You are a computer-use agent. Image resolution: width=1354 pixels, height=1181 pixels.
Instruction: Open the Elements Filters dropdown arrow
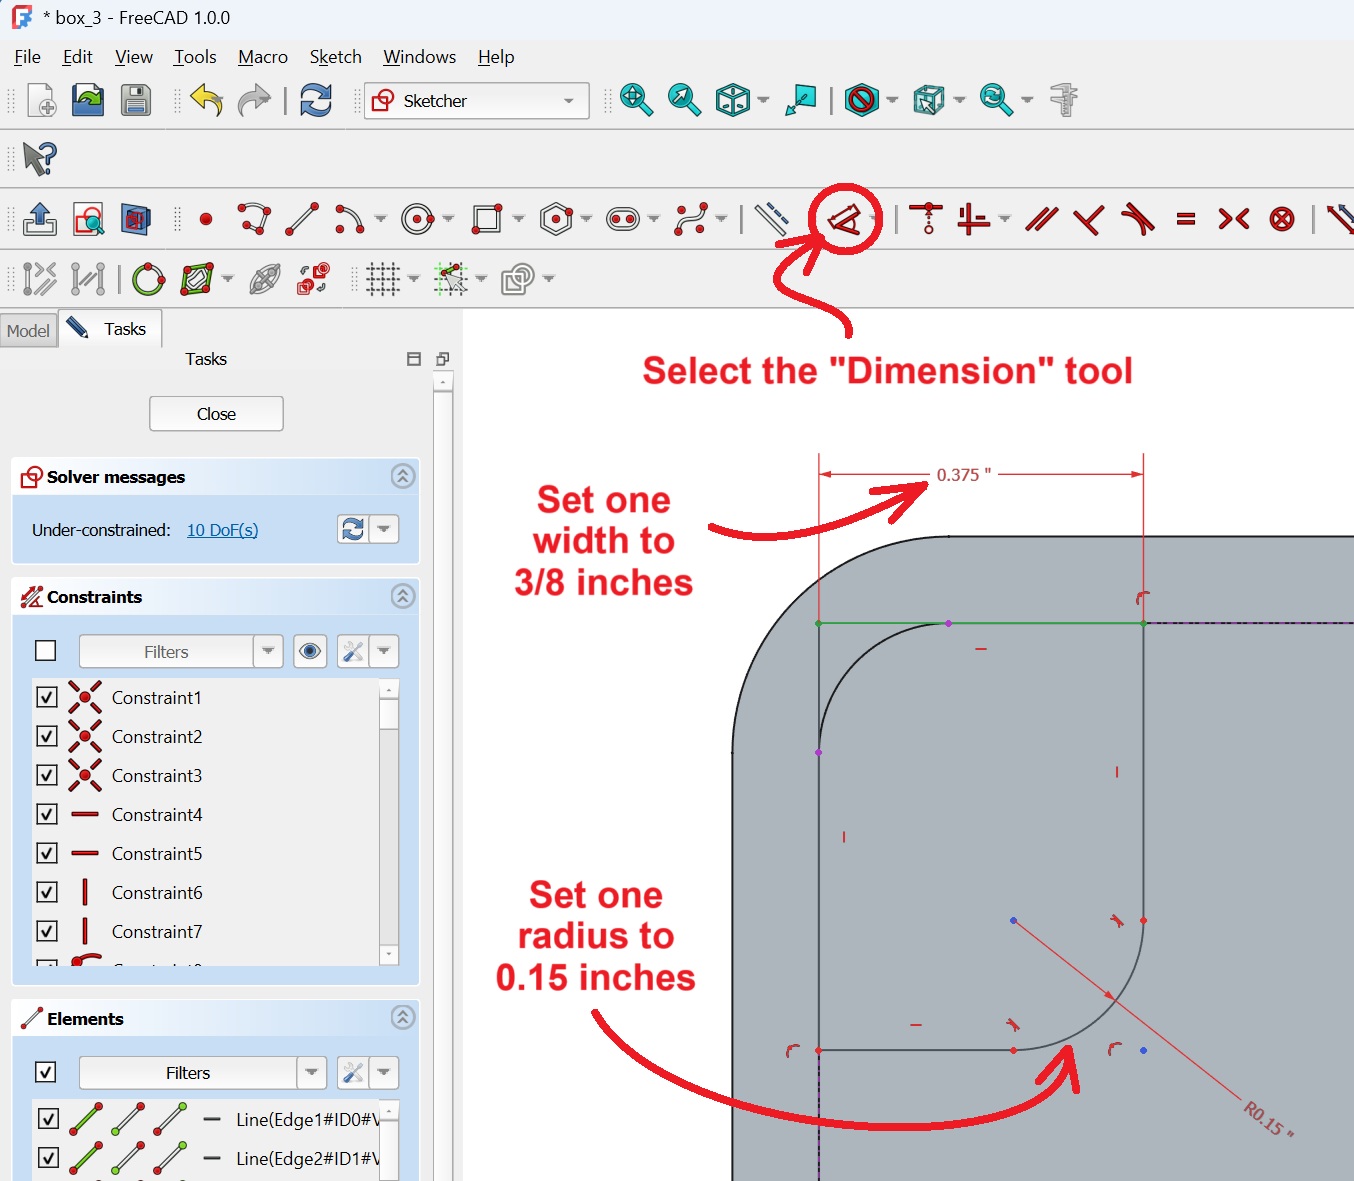coord(312,1073)
